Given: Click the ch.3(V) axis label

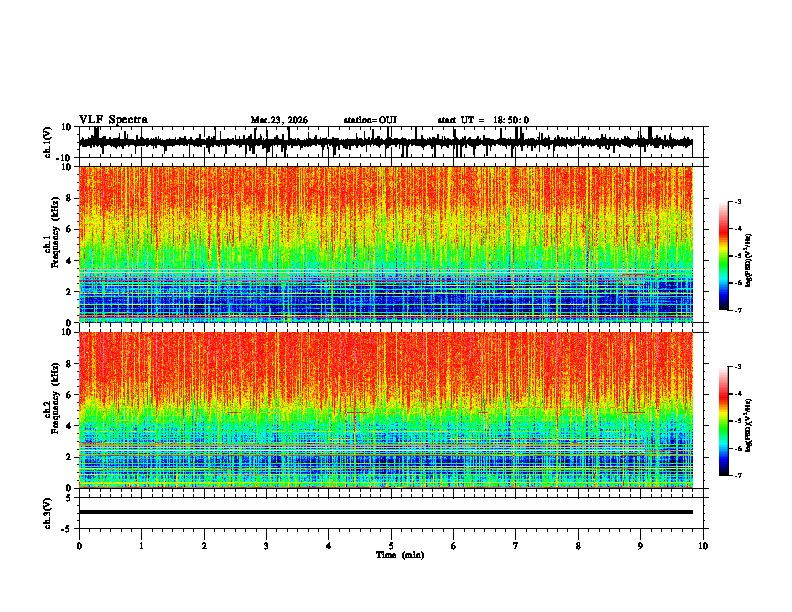Looking at the screenshot, I should click(48, 513).
